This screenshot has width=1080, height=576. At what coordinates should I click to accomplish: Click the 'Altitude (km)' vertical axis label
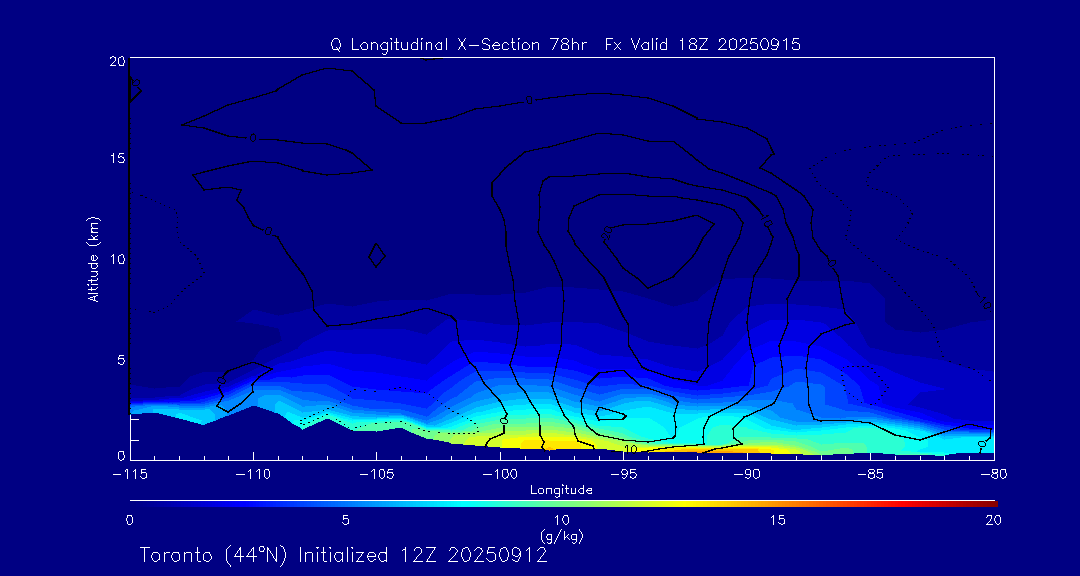pyautogui.click(x=93, y=259)
